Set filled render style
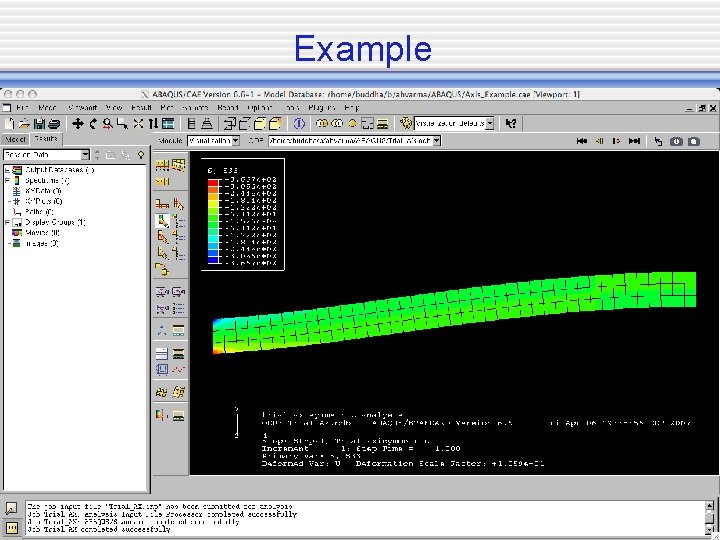 (x=260, y=123)
